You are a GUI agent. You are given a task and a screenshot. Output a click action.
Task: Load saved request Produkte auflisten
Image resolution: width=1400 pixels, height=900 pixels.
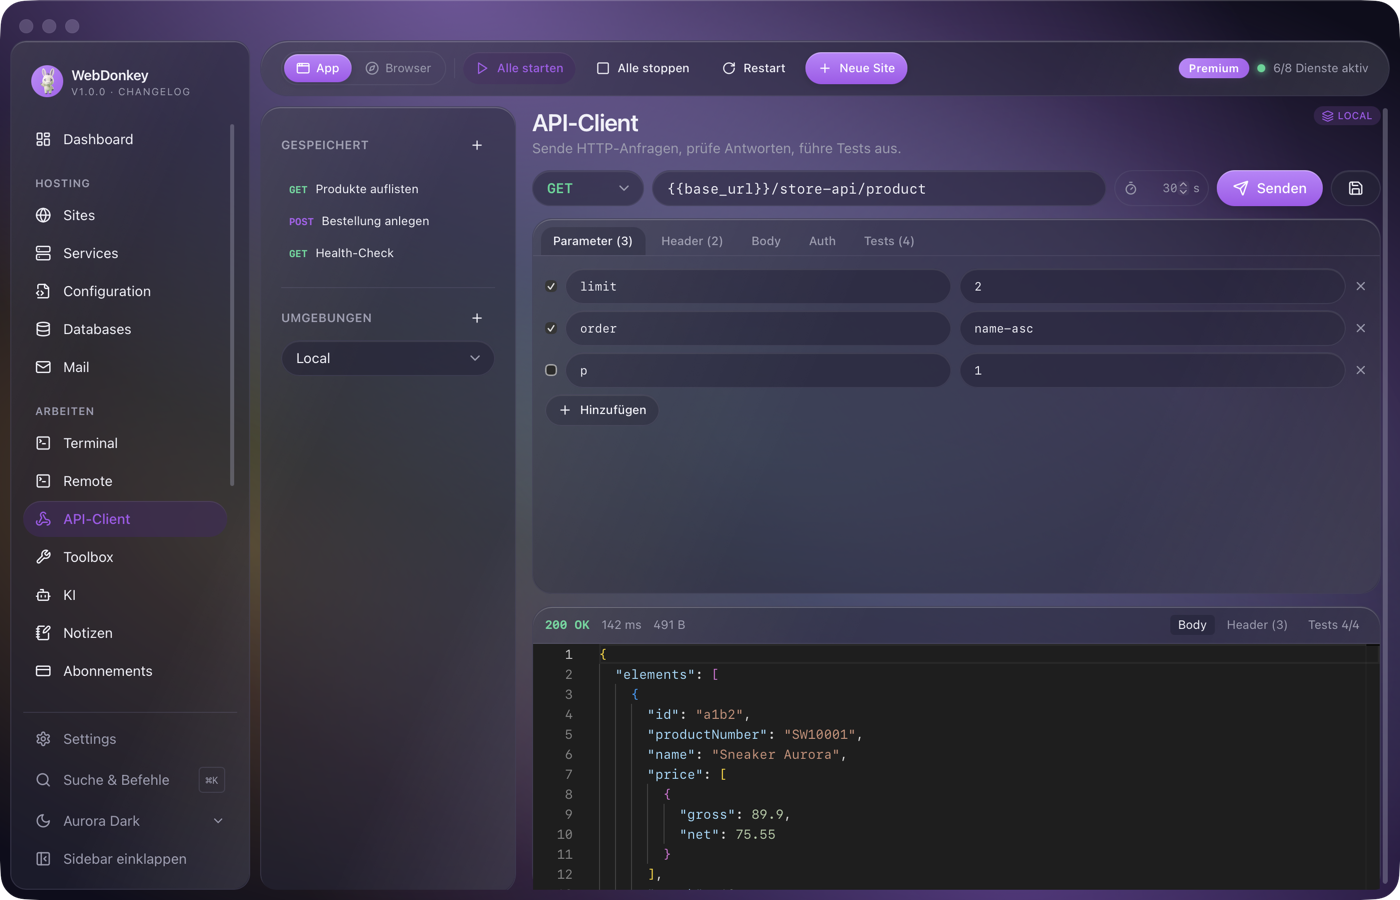click(x=388, y=189)
